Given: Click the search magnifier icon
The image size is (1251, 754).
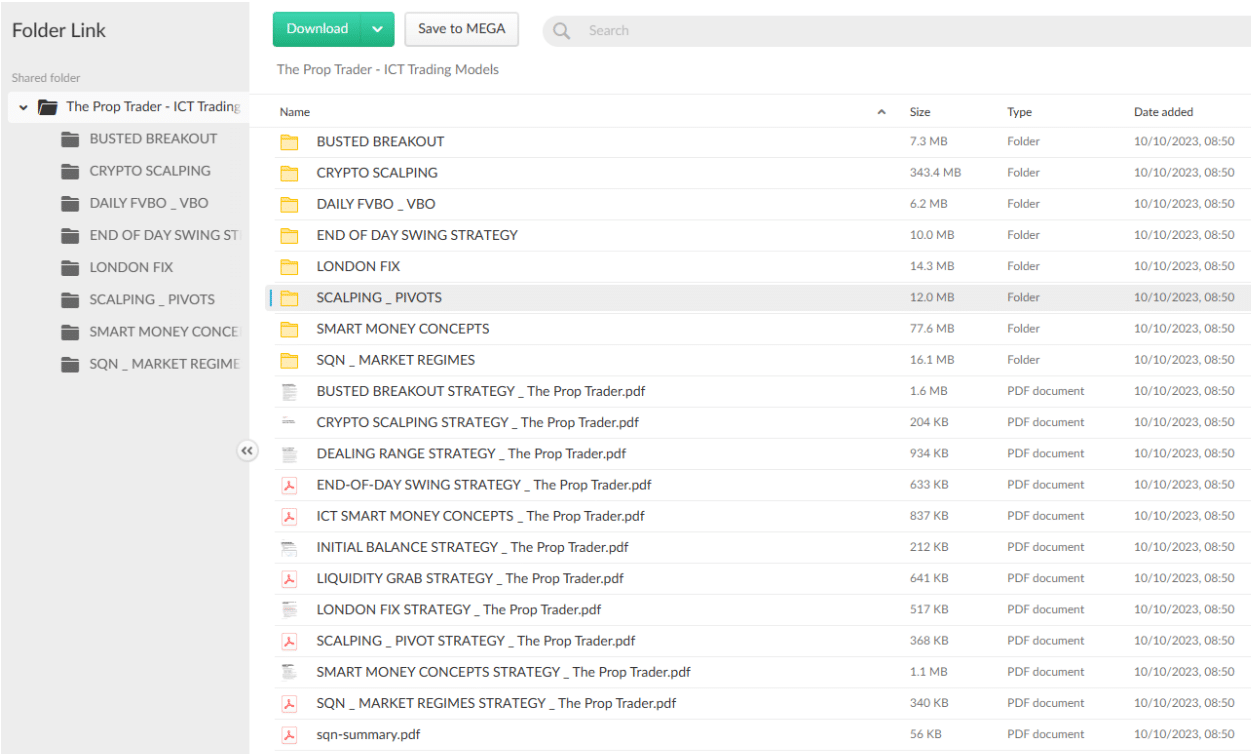Looking at the screenshot, I should tap(562, 31).
